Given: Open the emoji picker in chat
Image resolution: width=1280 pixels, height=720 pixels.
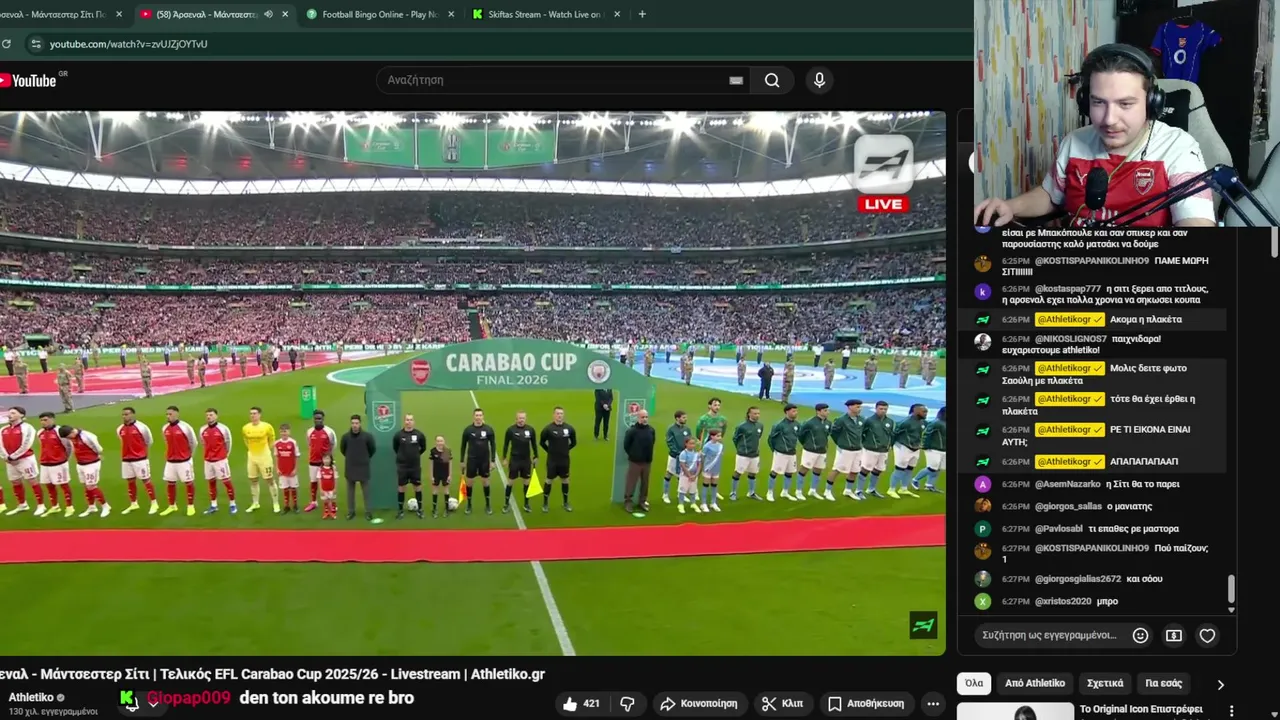Looking at the screenshot, I should click(1140, 635).
